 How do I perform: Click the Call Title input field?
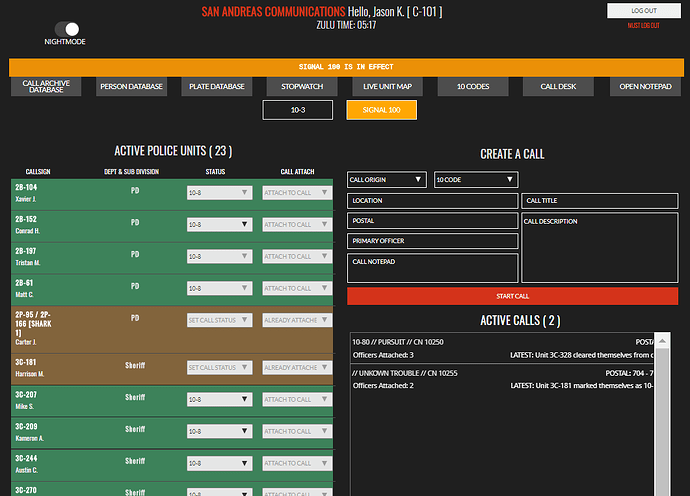(x=599, y=201)
